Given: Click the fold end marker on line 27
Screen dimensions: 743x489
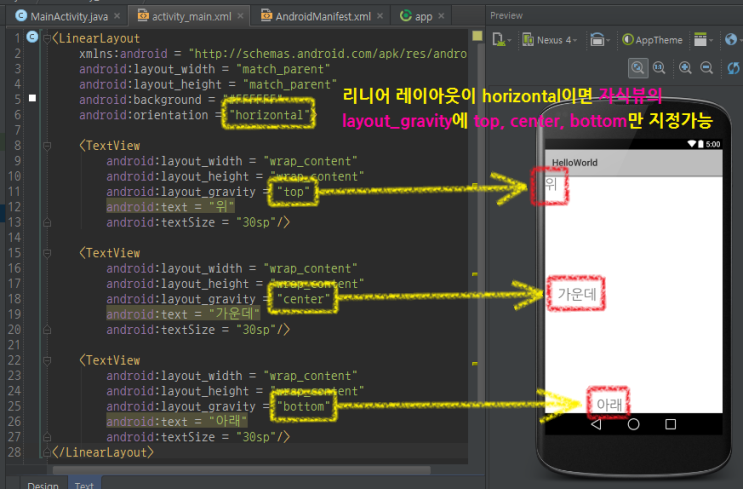Looking at the screenshot, I should tap(47, 436).
